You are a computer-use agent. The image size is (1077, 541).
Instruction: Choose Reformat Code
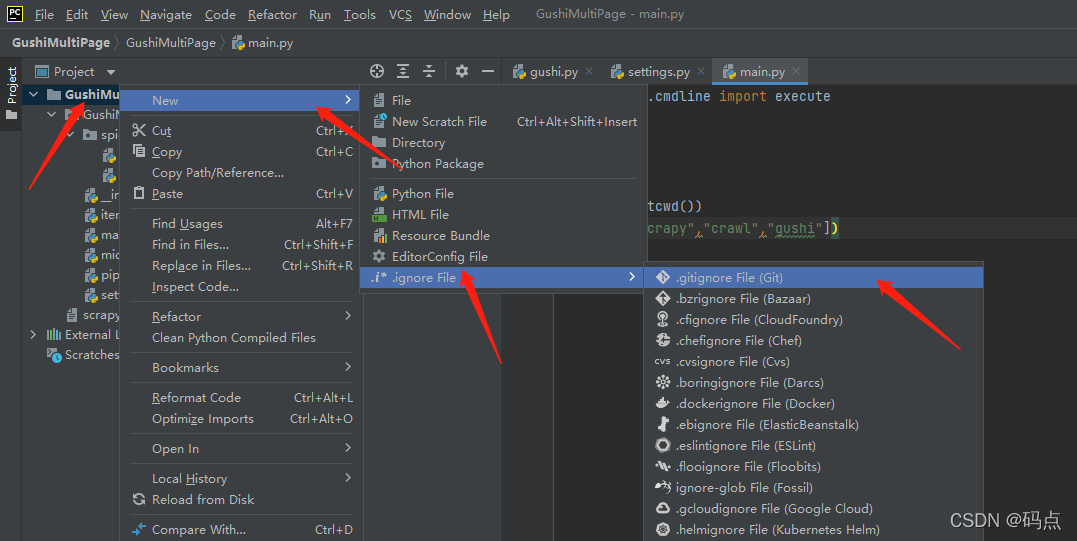point(240,398)
